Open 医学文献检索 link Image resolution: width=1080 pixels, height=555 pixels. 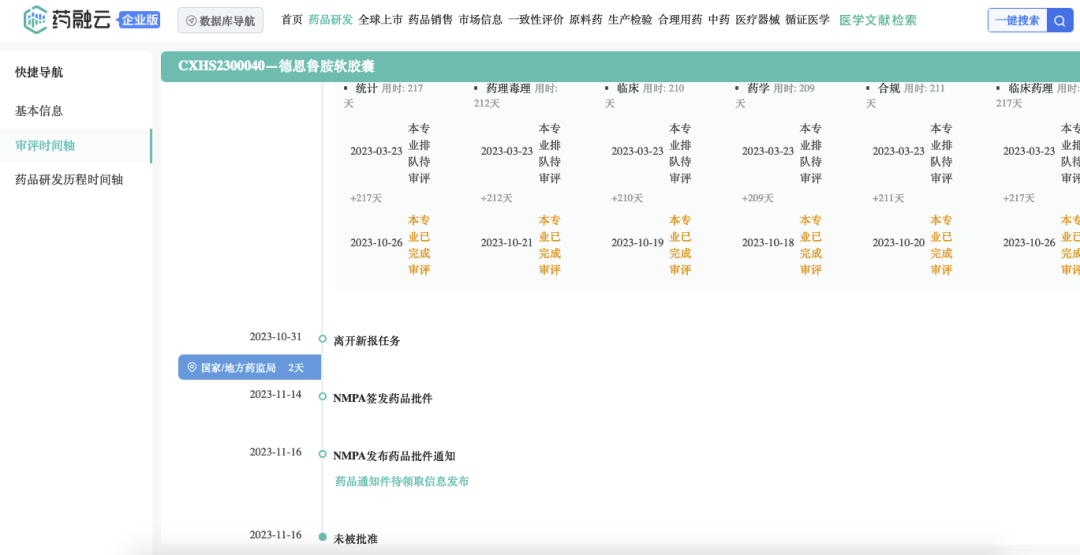tap(877, 20)
